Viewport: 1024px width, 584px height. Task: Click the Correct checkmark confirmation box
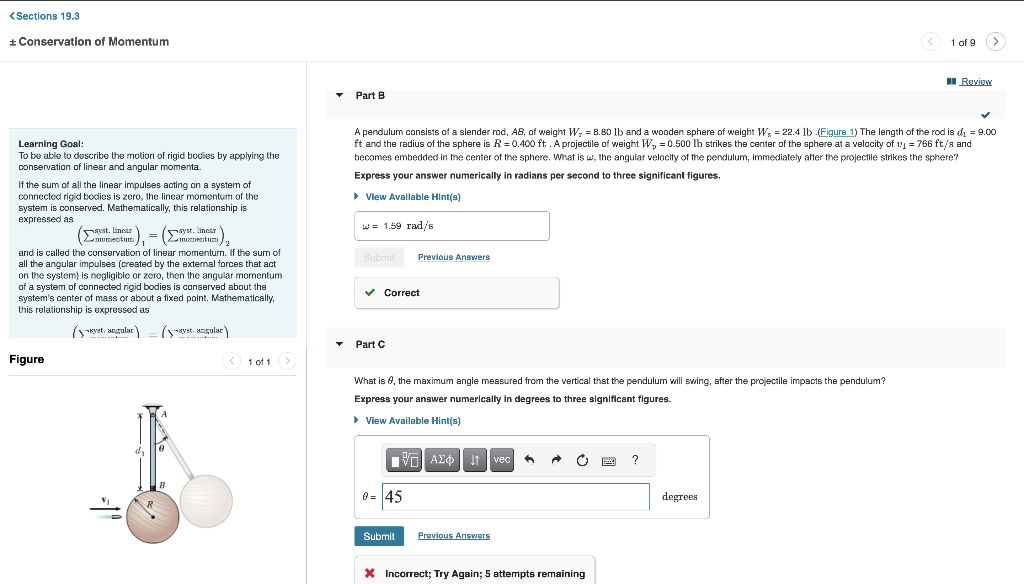click(x=457, y=292)
